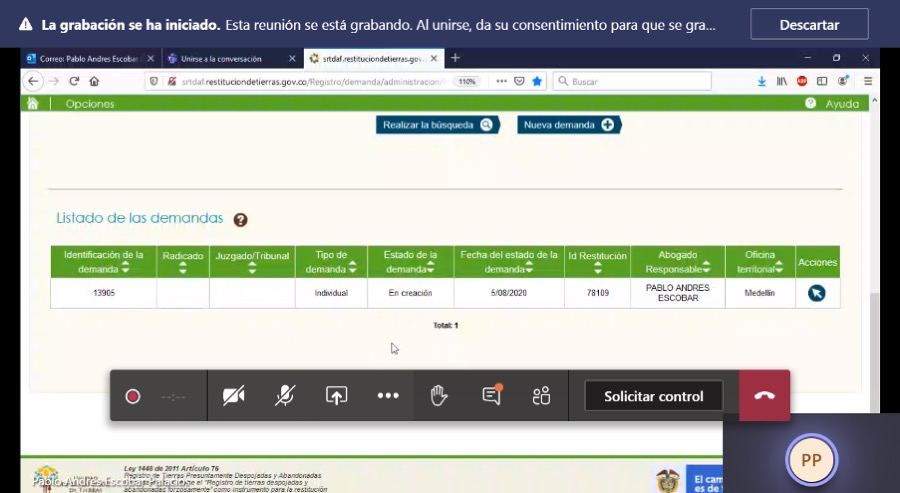
Task: Go back in the browser
Action: point(33,81)
